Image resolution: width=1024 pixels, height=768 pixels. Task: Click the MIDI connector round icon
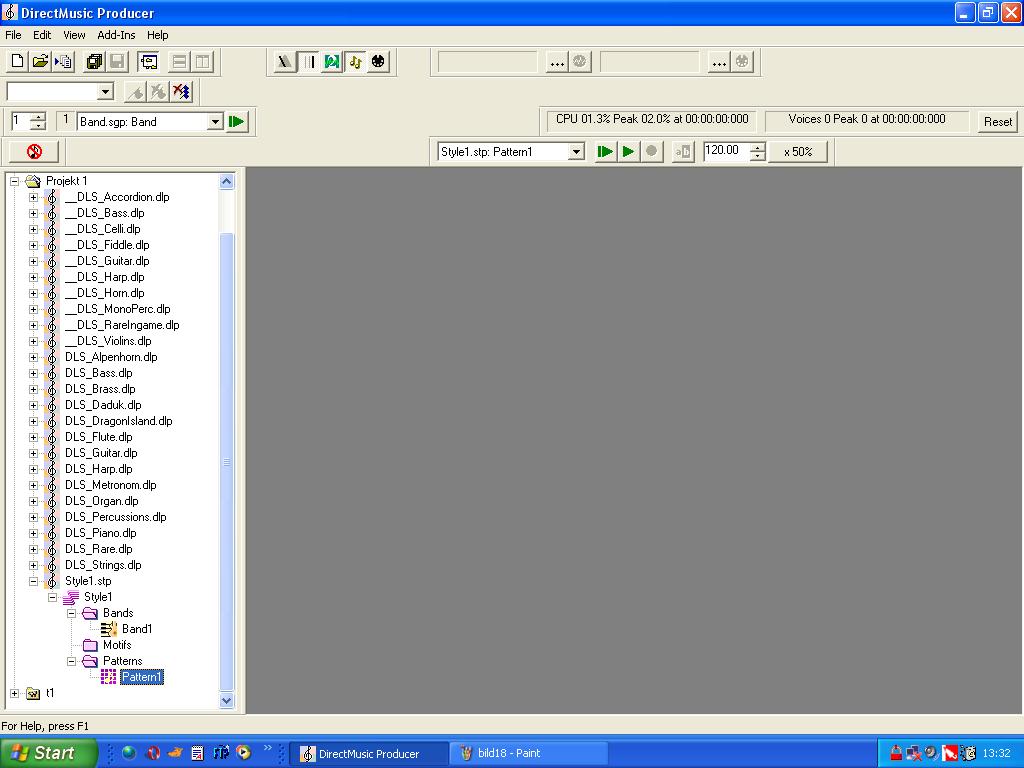point(378,62)
